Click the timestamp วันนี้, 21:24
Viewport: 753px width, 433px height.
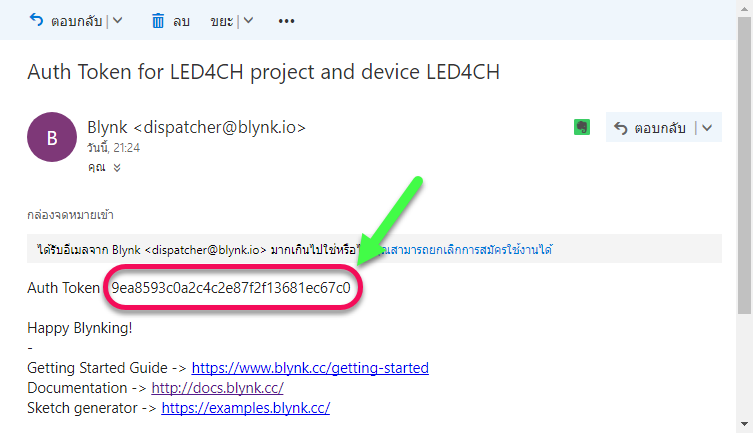tap(113, 147)
